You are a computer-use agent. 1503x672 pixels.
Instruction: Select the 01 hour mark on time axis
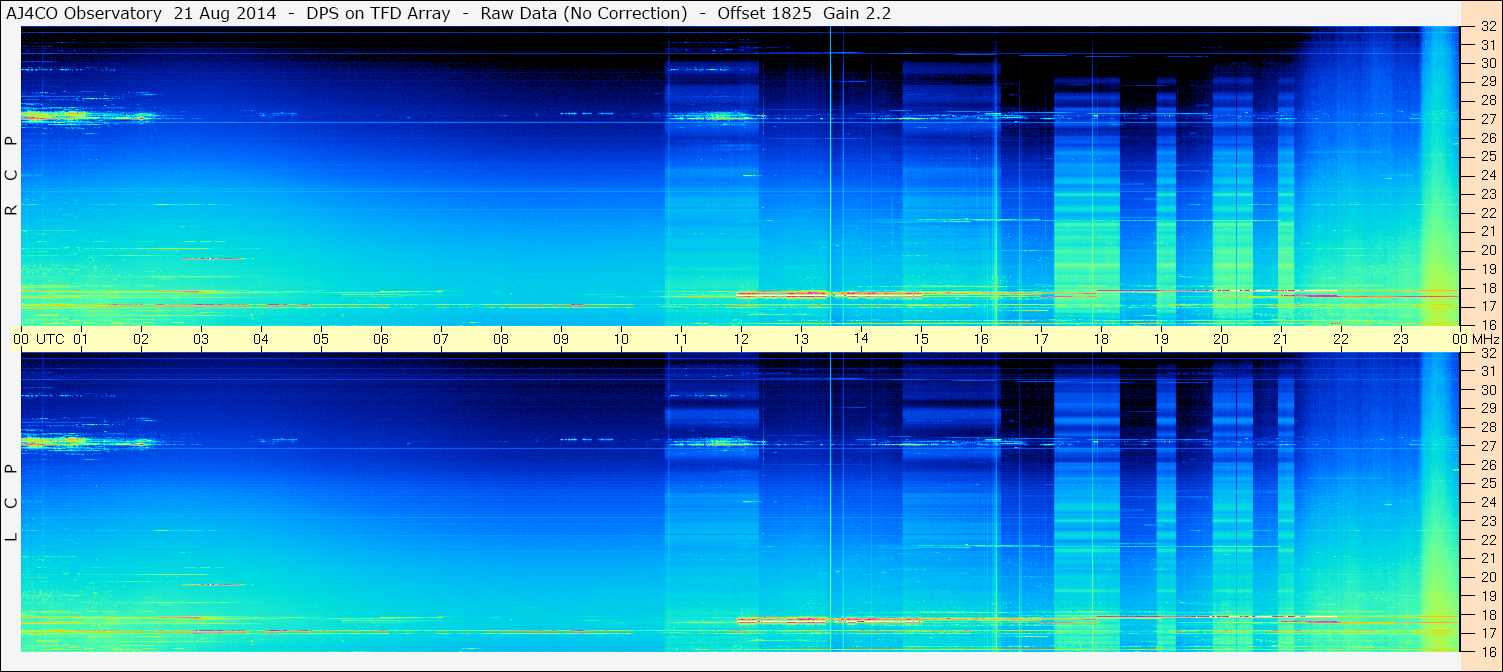(x=81, y=340)
